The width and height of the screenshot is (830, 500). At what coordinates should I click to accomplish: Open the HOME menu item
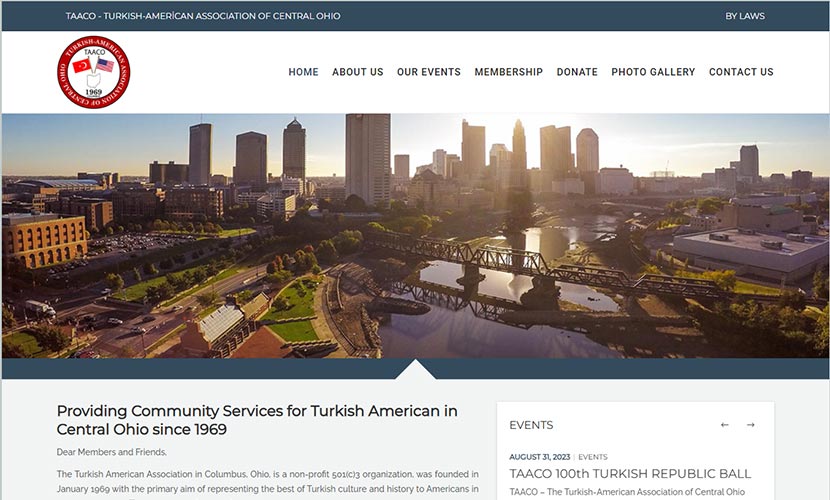tap(303, 72)
